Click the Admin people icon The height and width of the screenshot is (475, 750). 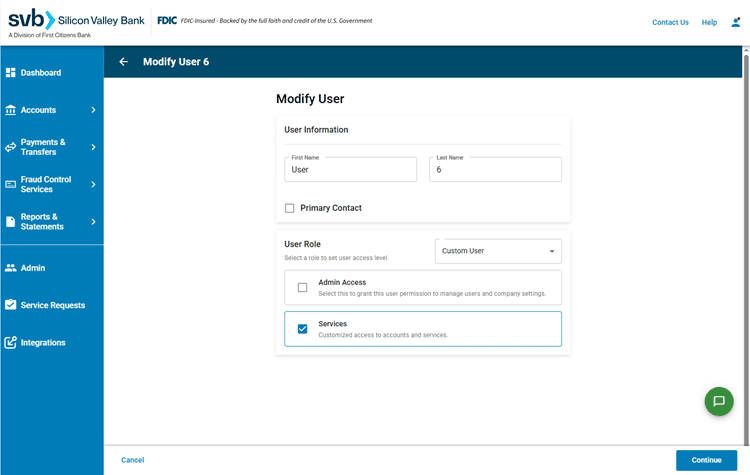11,268
